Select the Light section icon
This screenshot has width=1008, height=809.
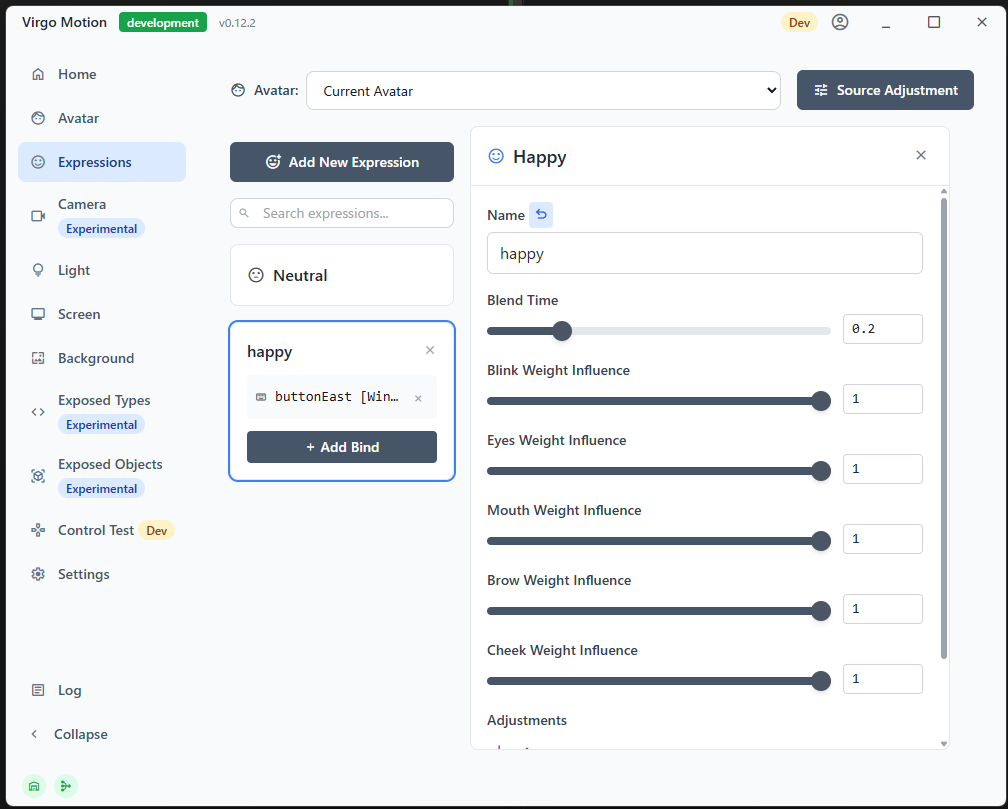[x=38, y=270]
